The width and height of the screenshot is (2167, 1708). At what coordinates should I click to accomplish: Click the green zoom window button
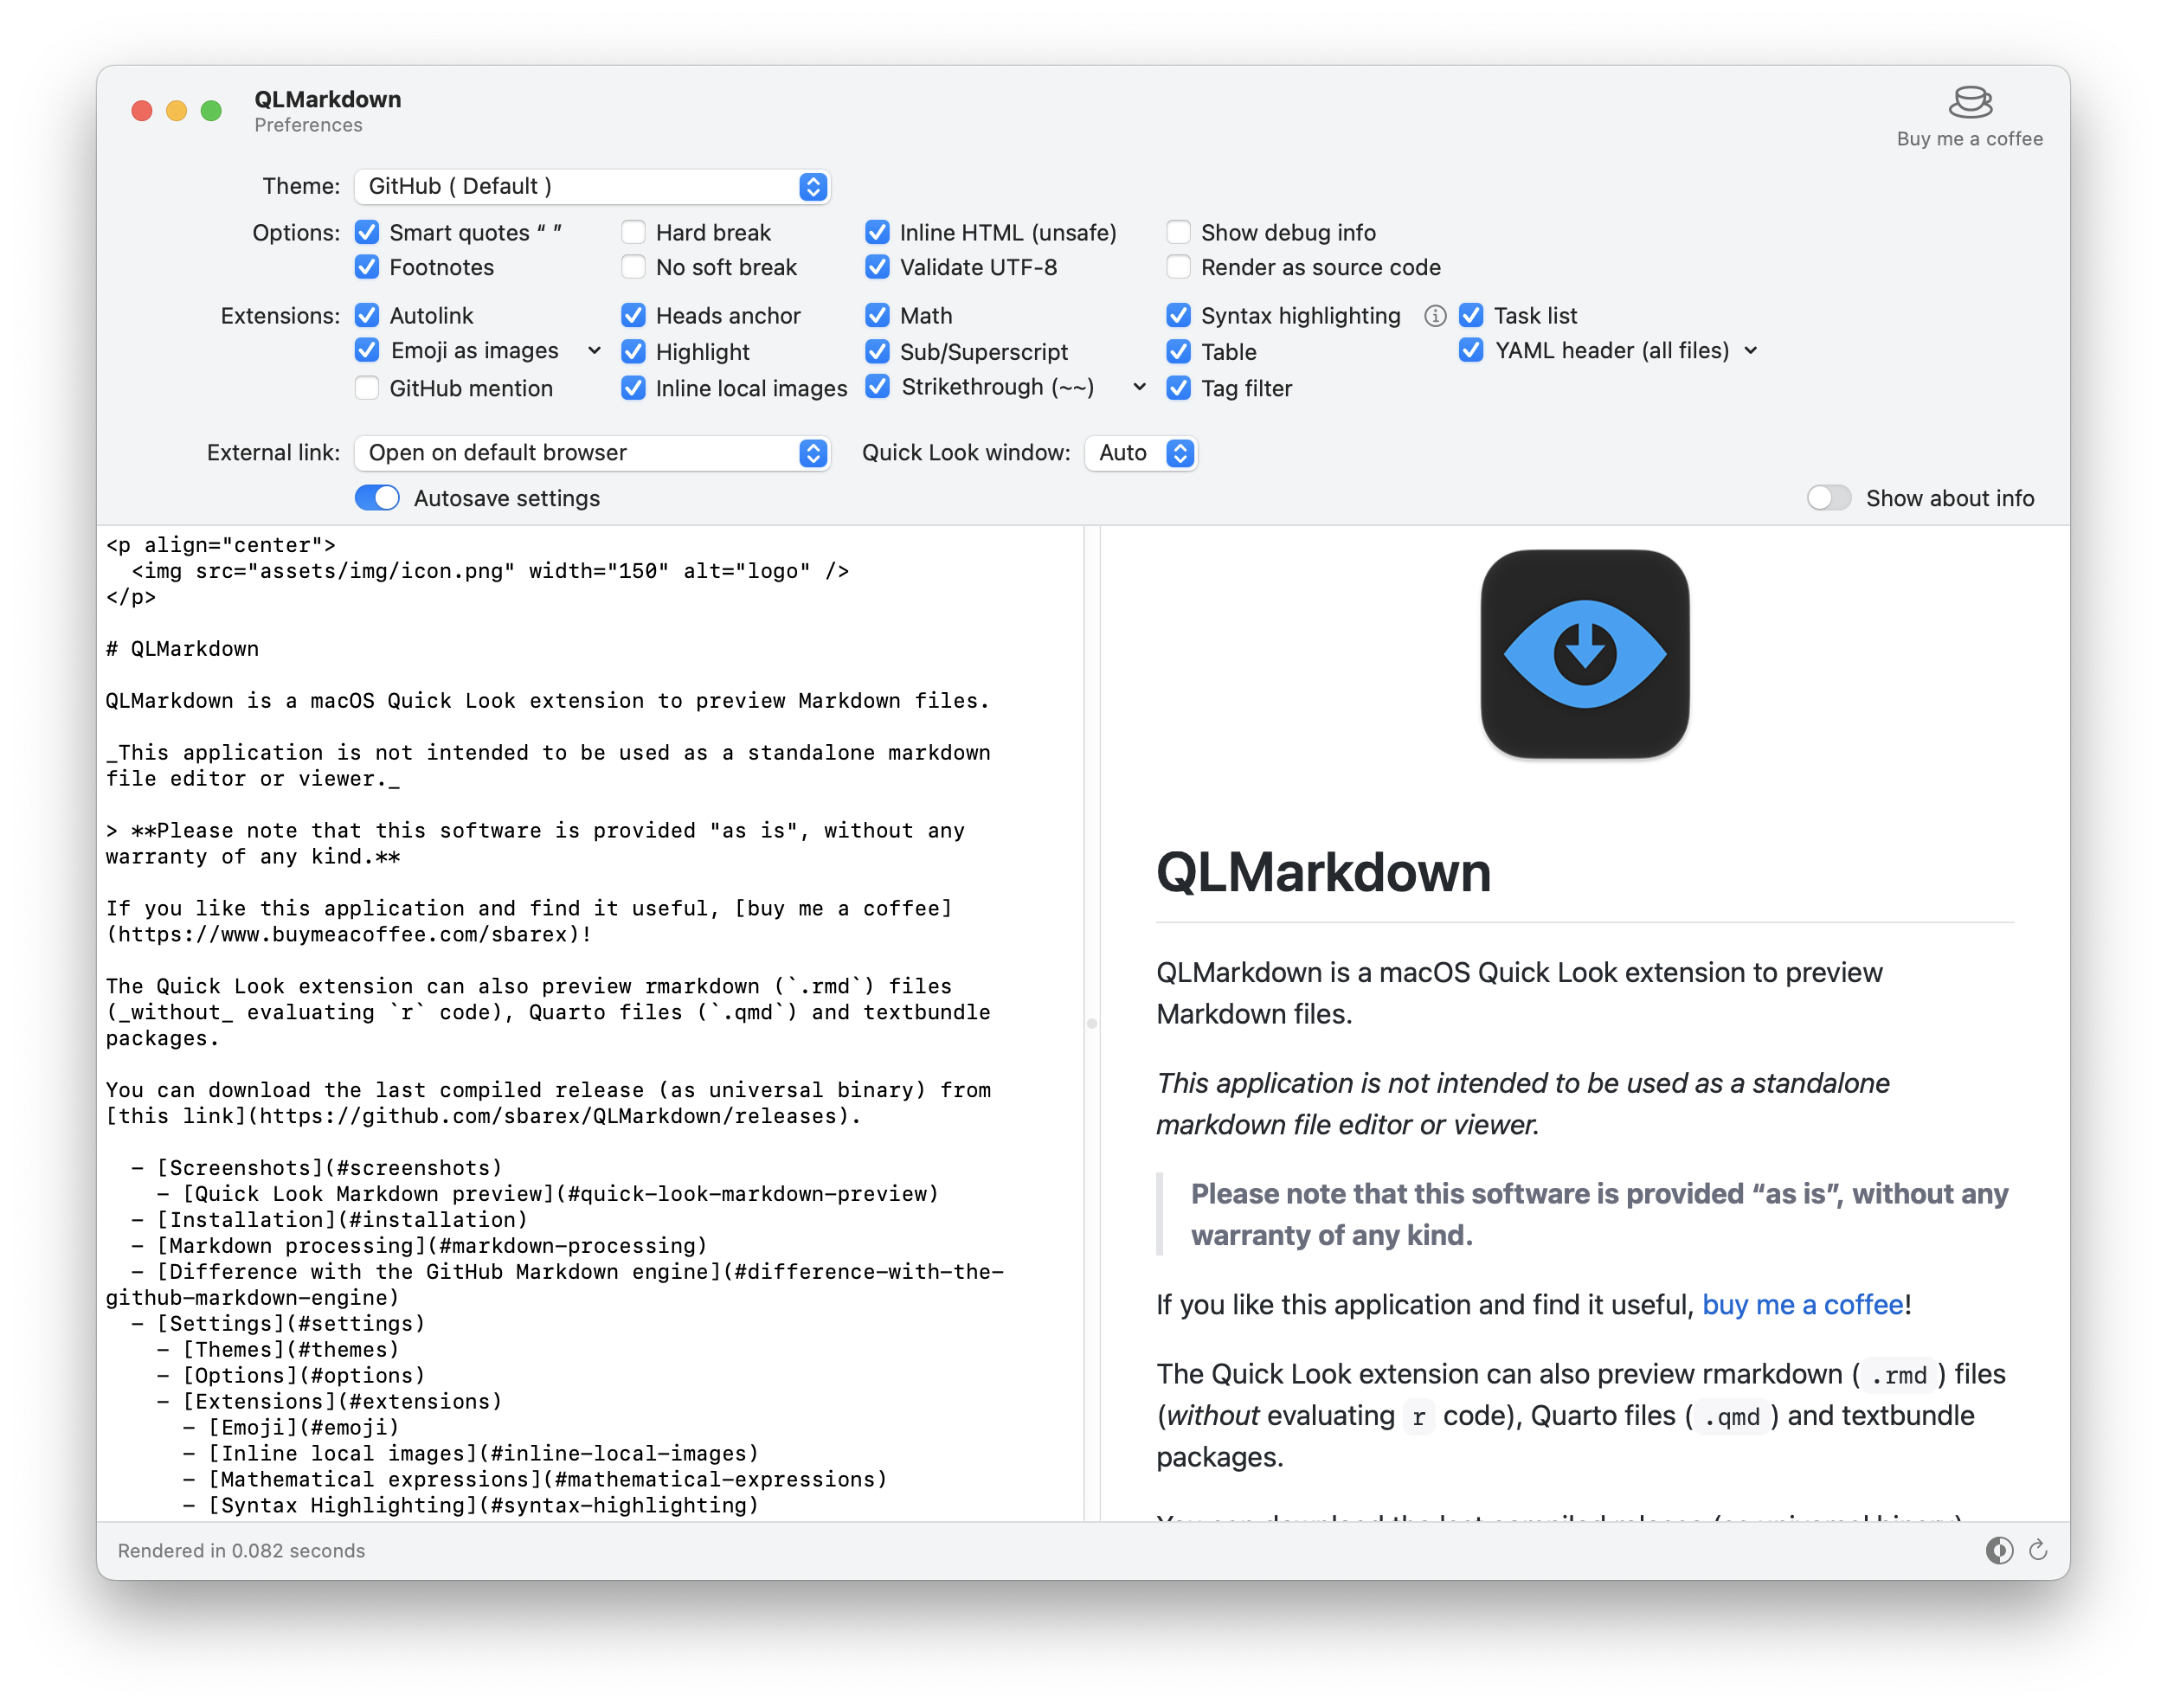pos(211,111)
